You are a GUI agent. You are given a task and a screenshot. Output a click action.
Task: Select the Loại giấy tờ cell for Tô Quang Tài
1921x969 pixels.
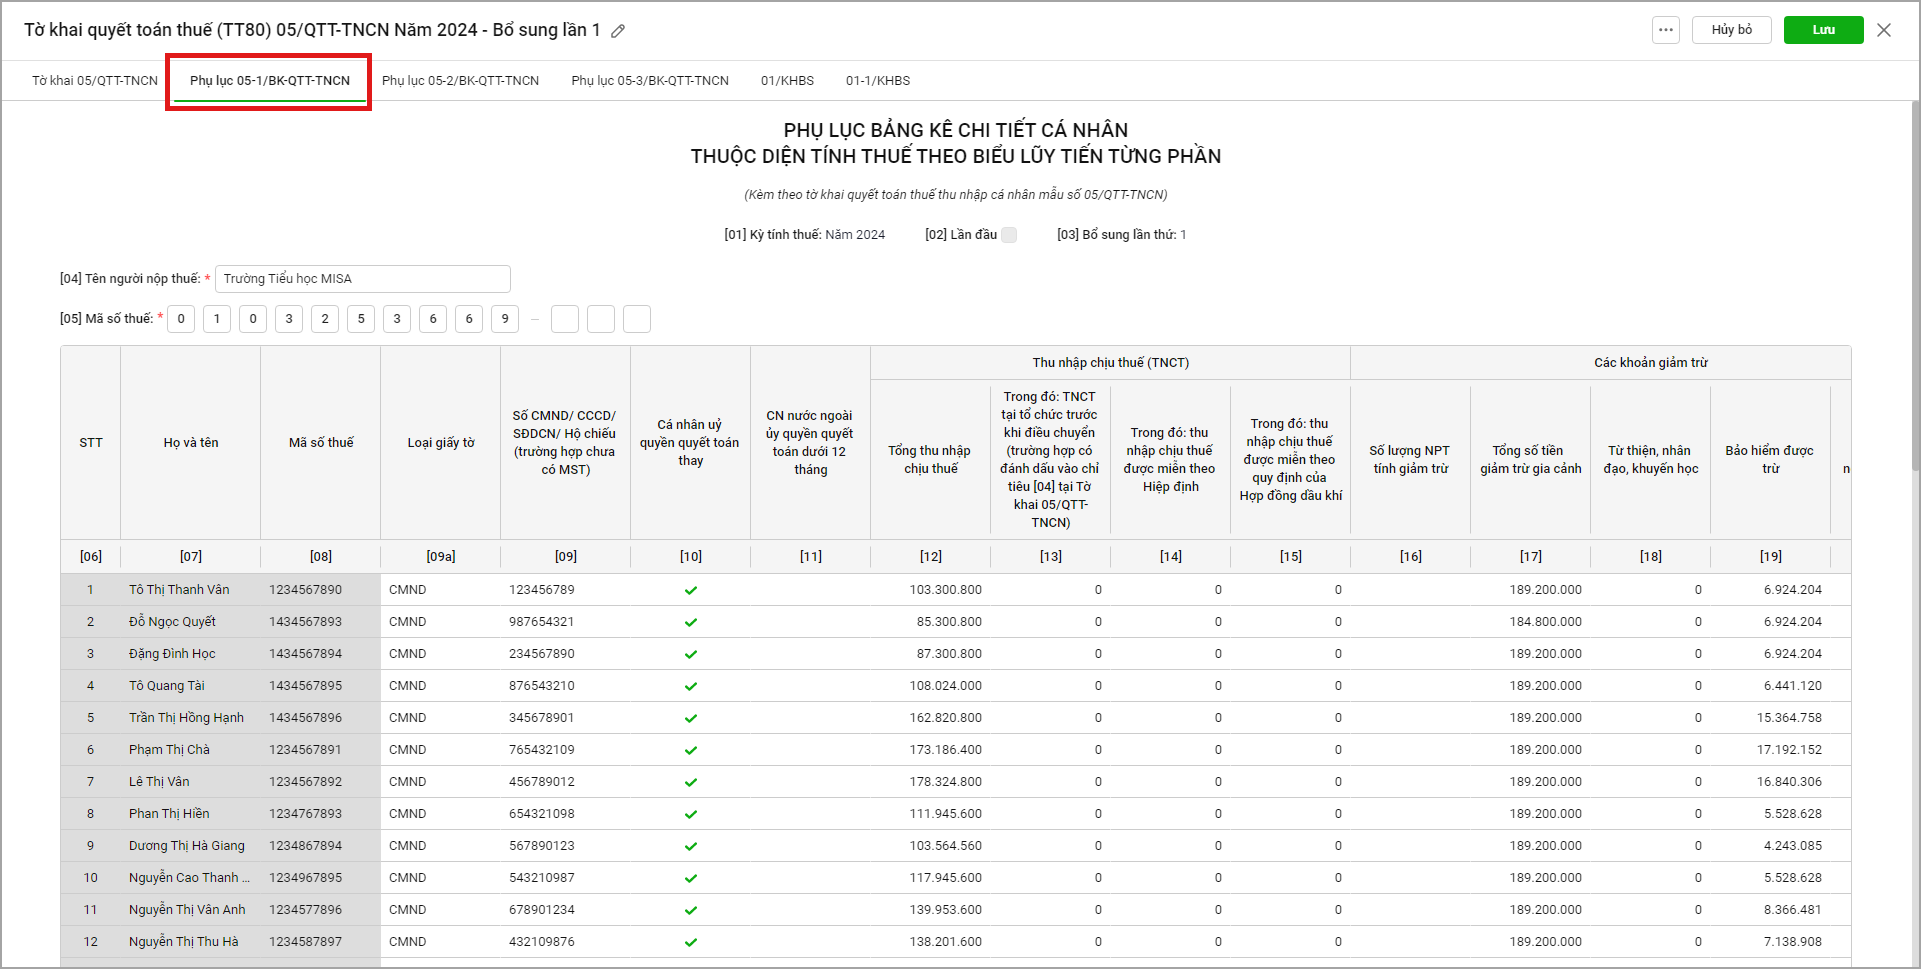(x=440, y=686)
